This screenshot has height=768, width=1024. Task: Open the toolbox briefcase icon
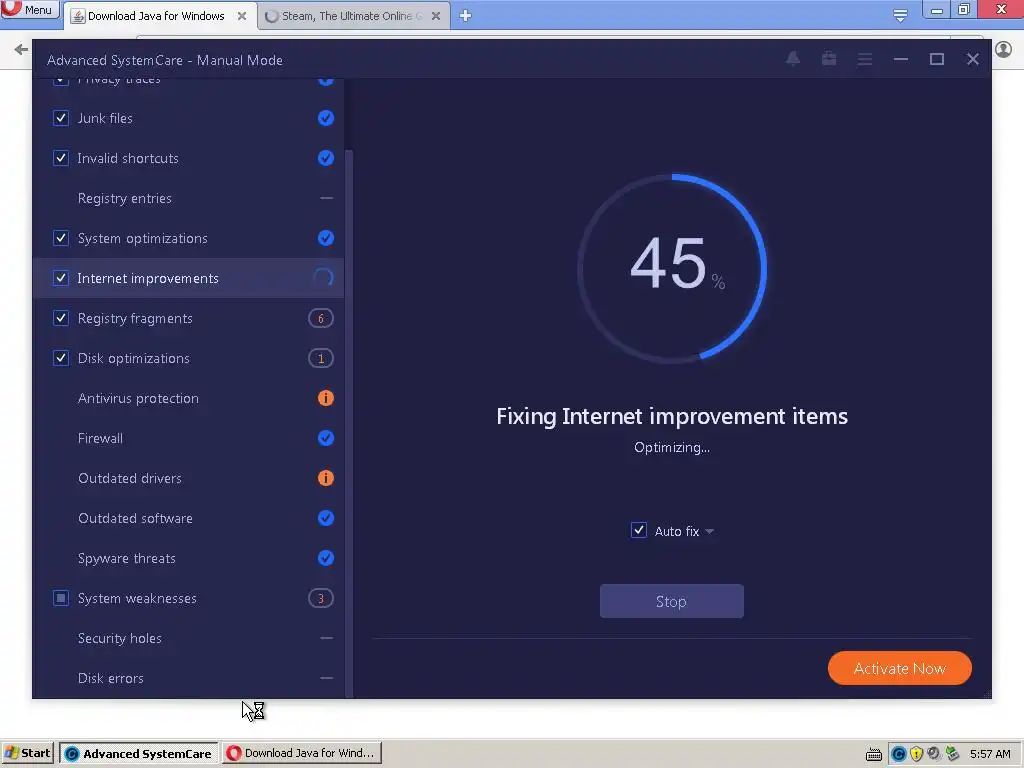tap(829, 59)
